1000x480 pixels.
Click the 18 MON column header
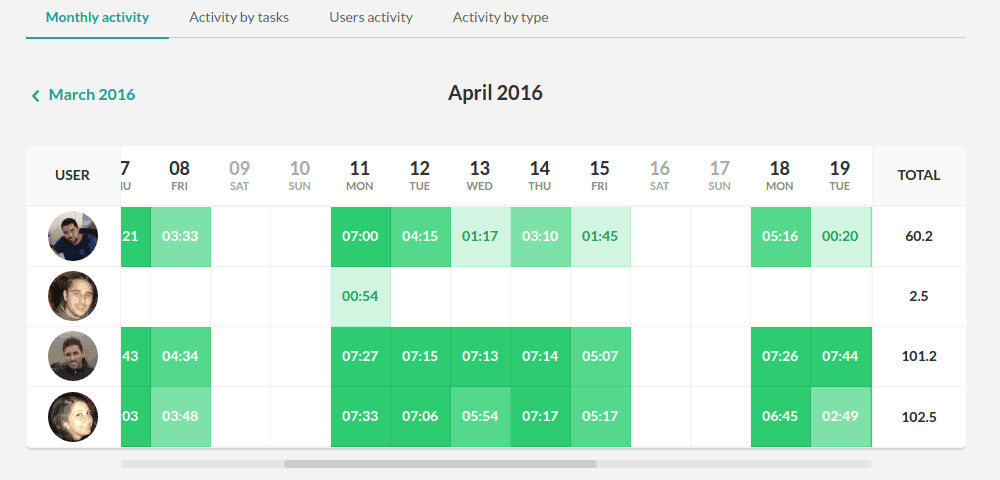[780, 175]
